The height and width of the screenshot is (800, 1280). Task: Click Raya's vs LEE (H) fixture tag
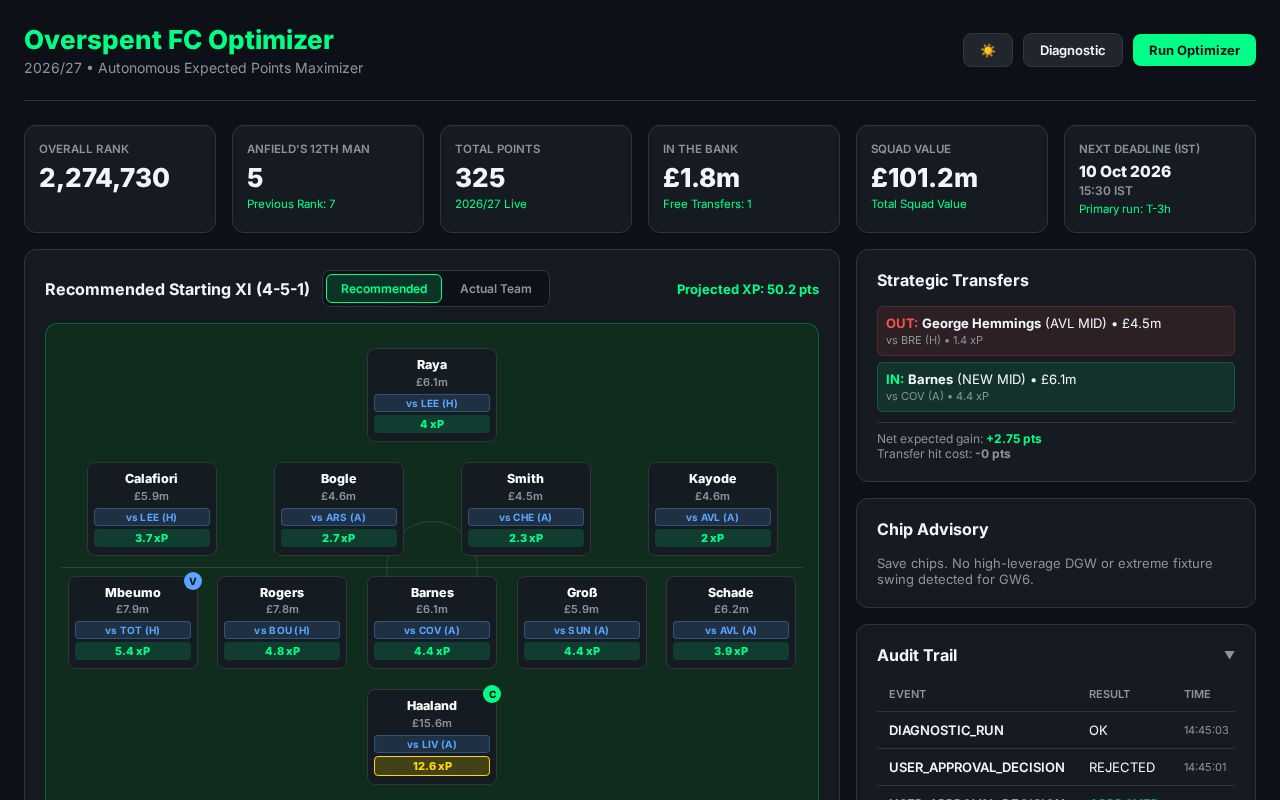[432, 403]
